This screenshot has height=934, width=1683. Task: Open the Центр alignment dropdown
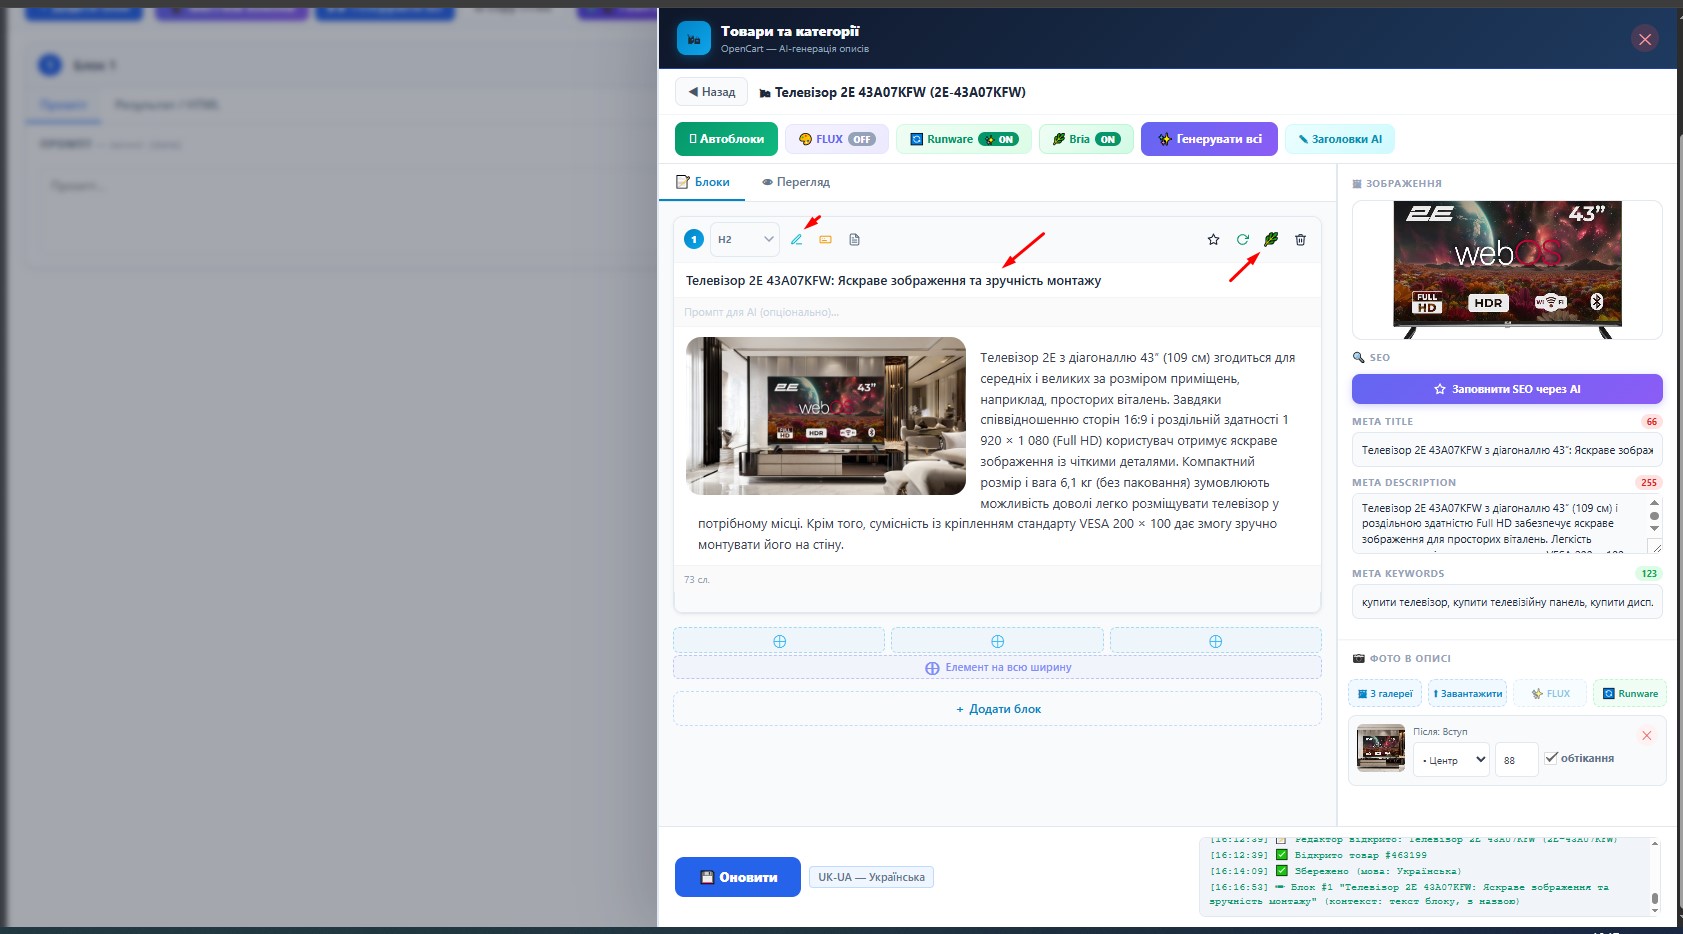point(1451,760)
